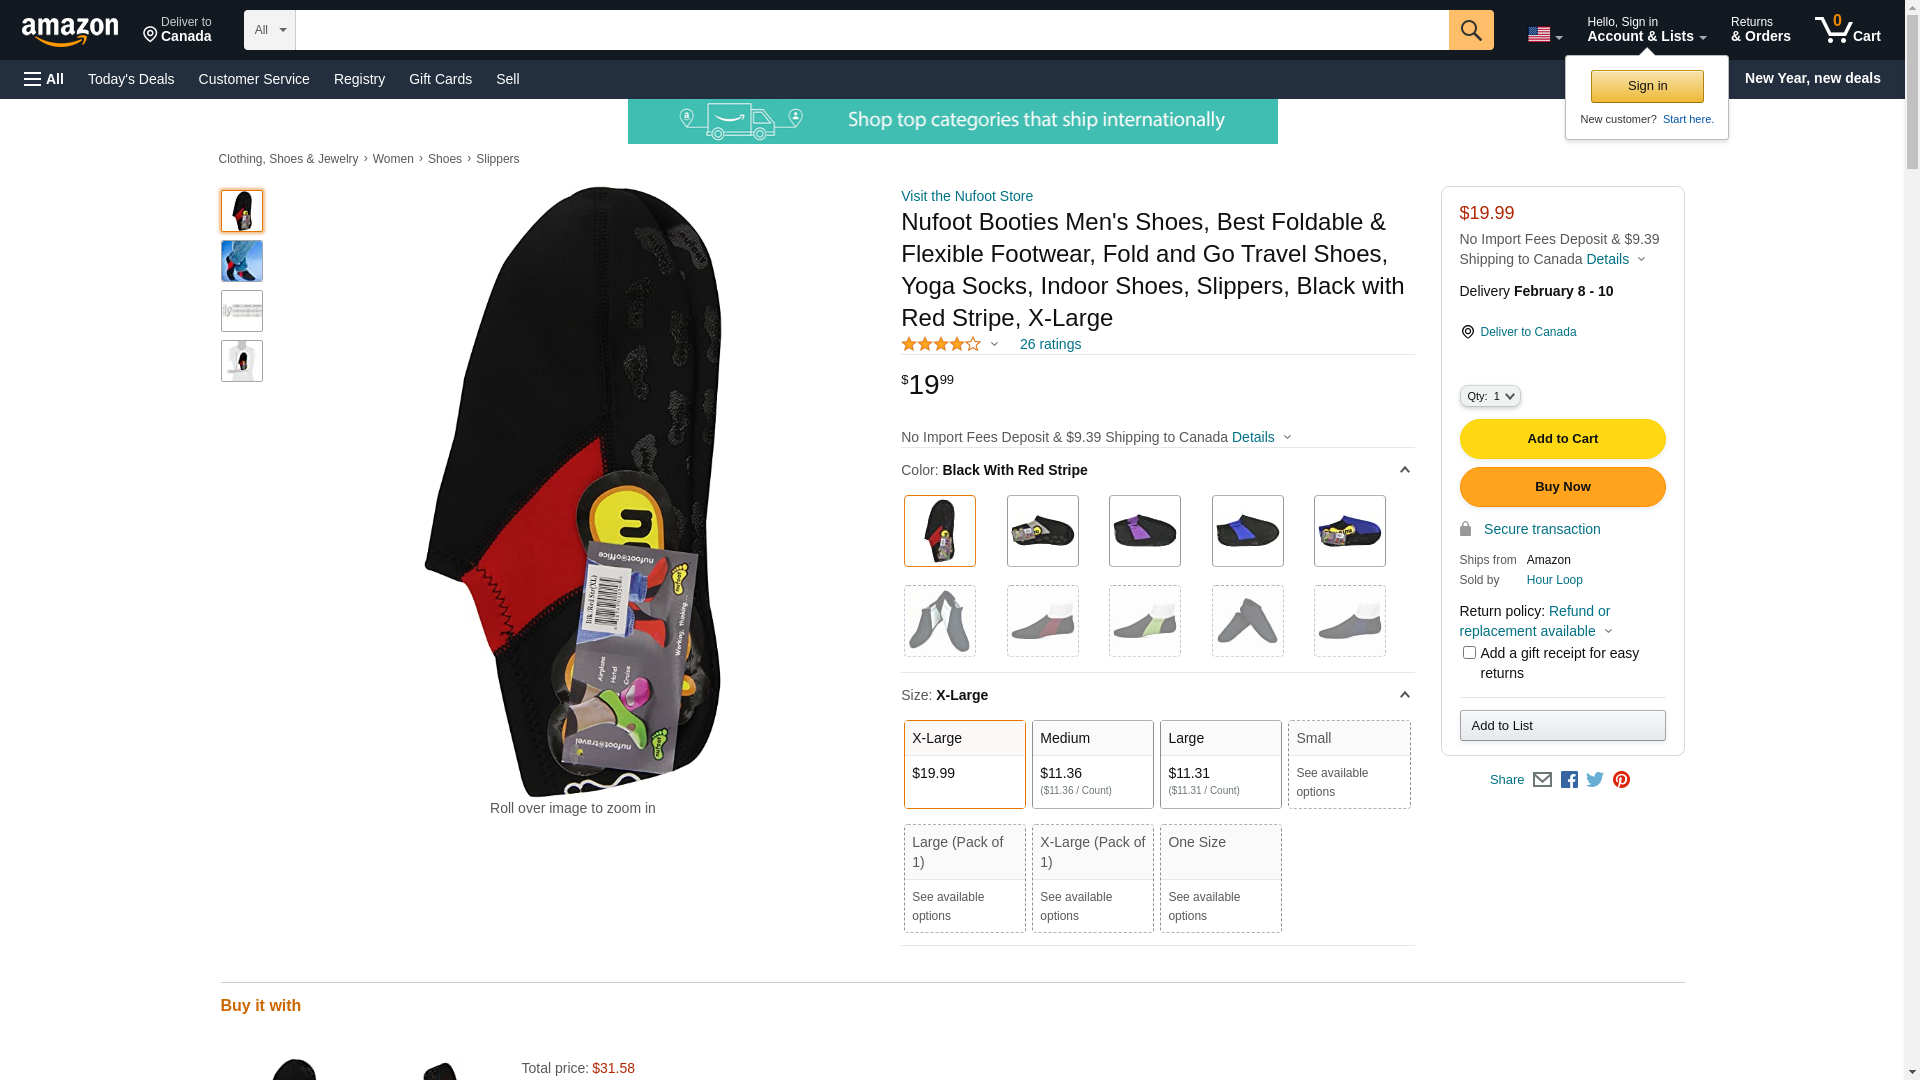
Task: Share via the Facebook icon
Action: tap(1569, 780)
